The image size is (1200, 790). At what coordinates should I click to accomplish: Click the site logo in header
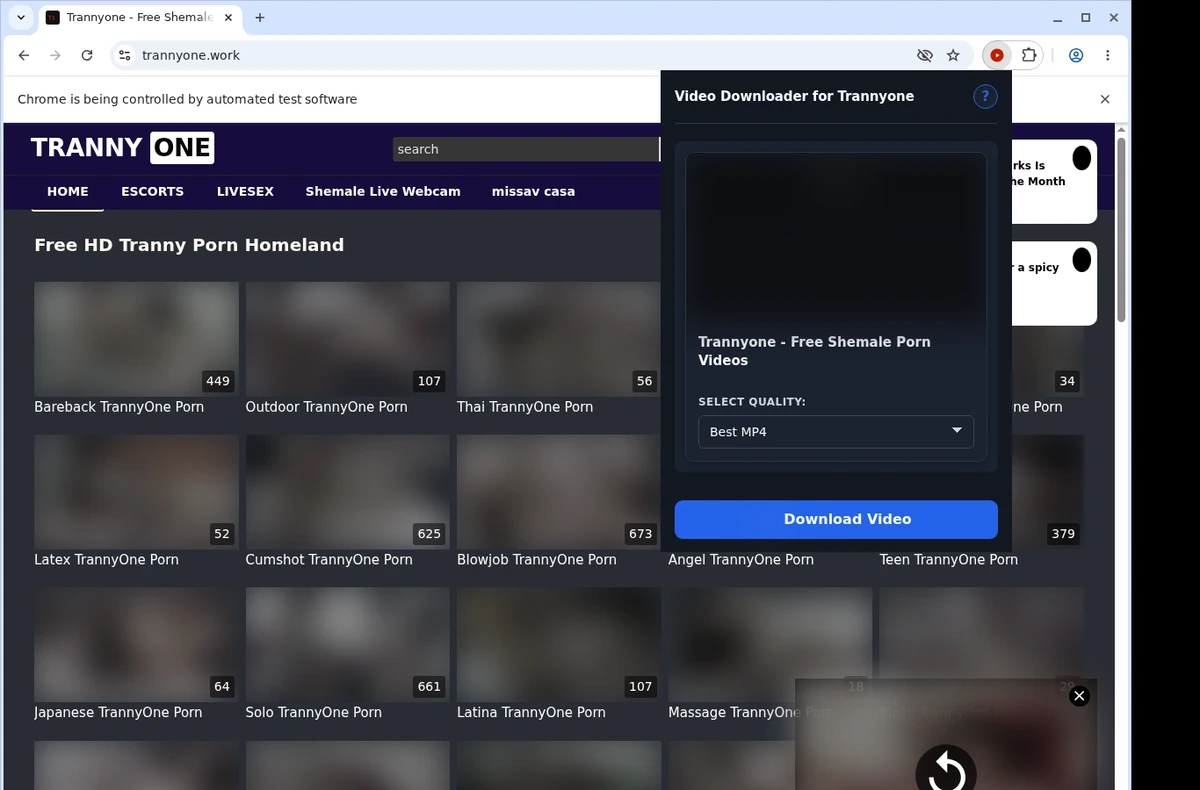[x=122, y=148]
